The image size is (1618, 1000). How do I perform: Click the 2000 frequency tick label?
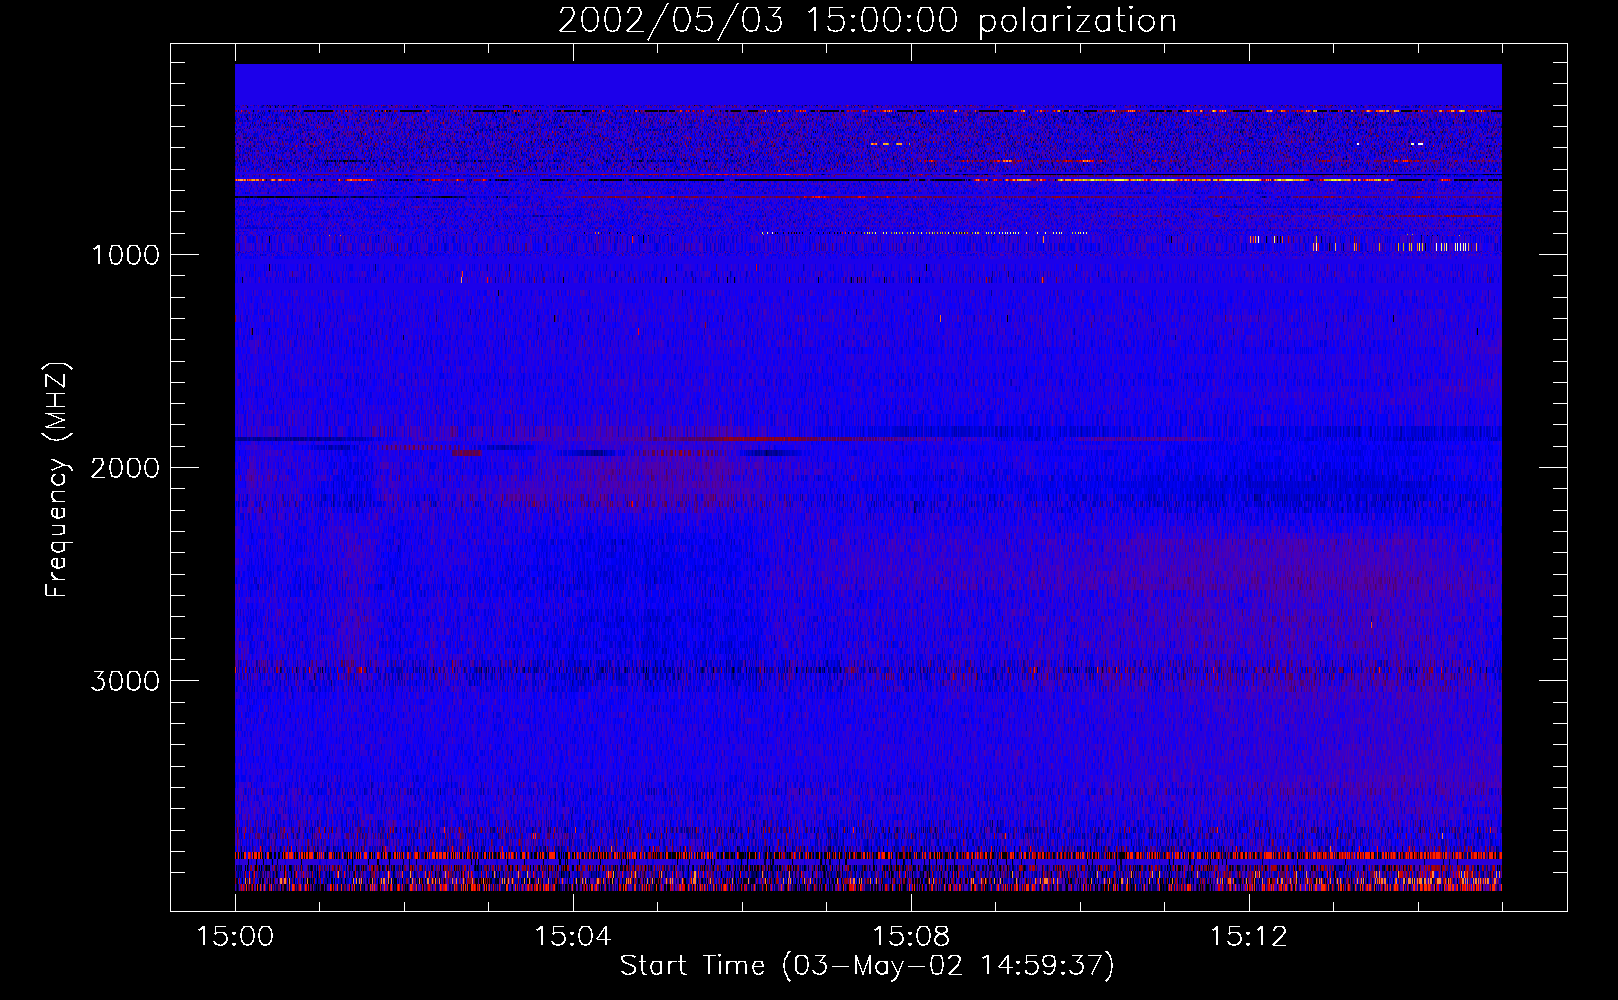(x=125, y=468)
